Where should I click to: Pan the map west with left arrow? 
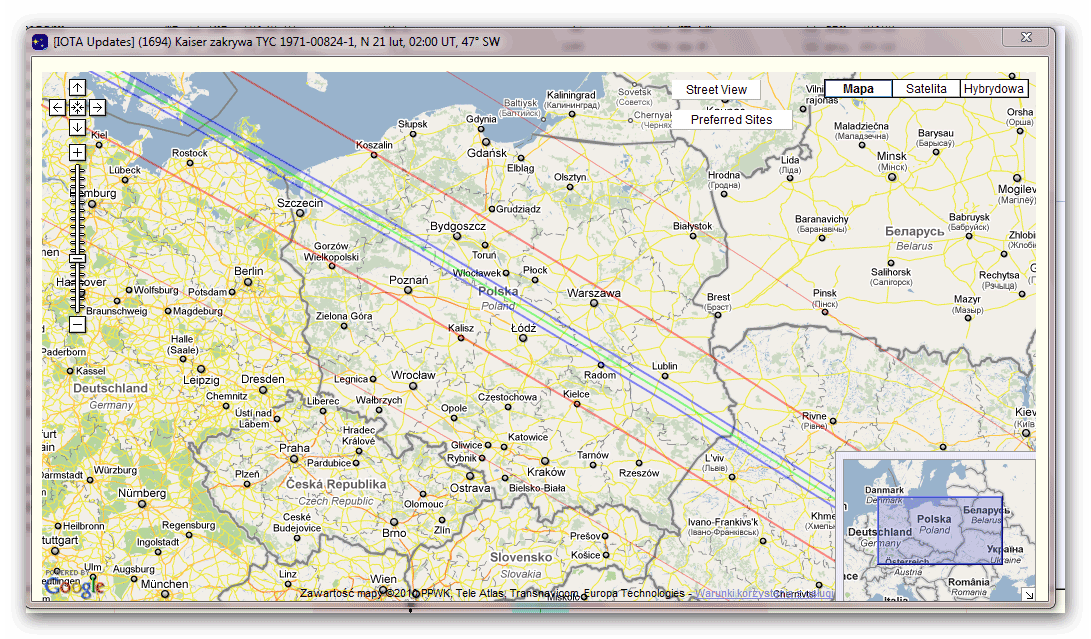(57, 107)
